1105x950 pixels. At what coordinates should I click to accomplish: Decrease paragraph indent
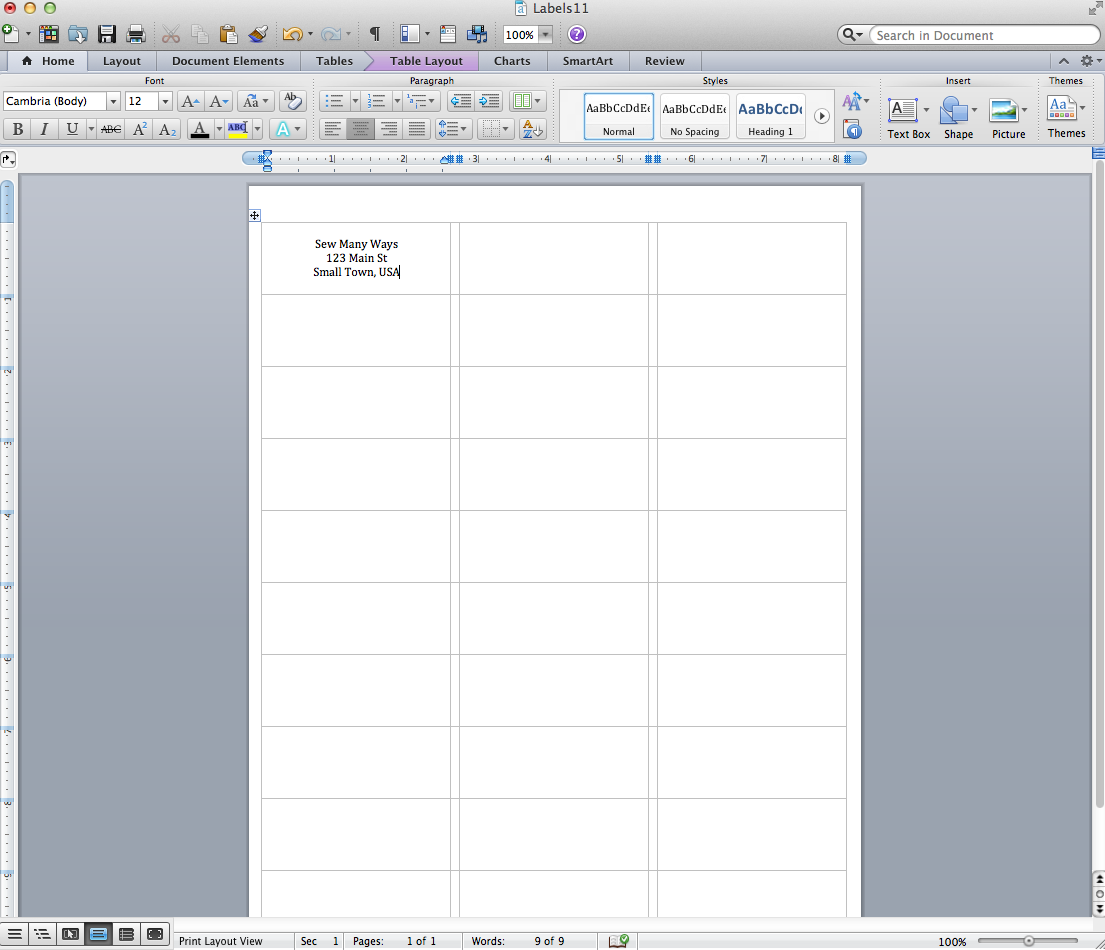pyautogui.click(x=461, y=101)
